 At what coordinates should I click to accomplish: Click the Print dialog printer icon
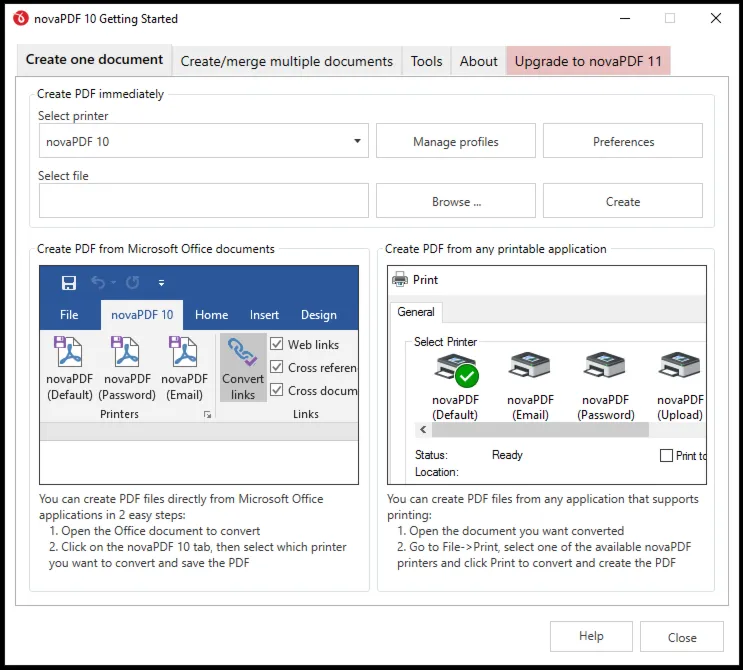(399, 280)
